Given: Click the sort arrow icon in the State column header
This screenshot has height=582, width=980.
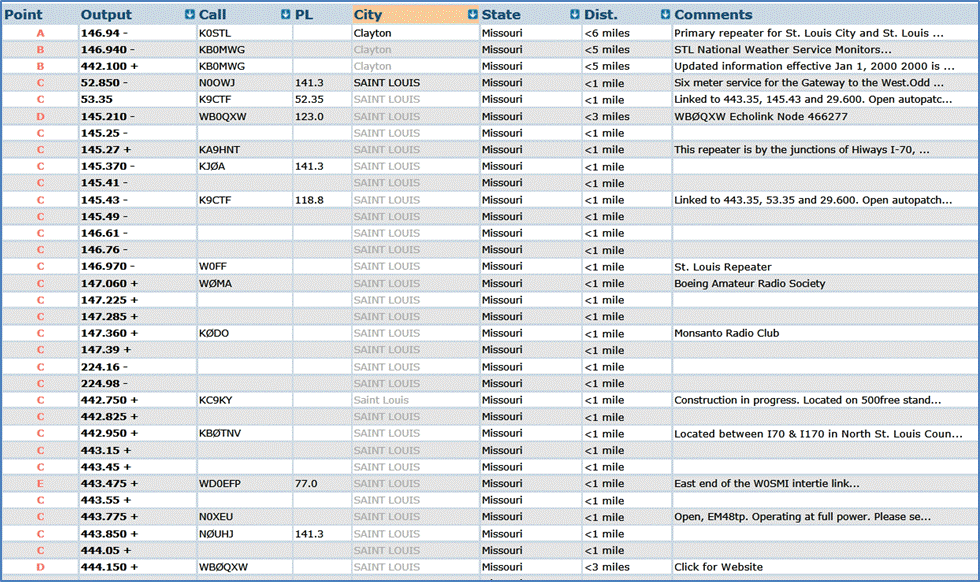Looking at the screenshot, I should pyautogui.click(x=575, y=14).
